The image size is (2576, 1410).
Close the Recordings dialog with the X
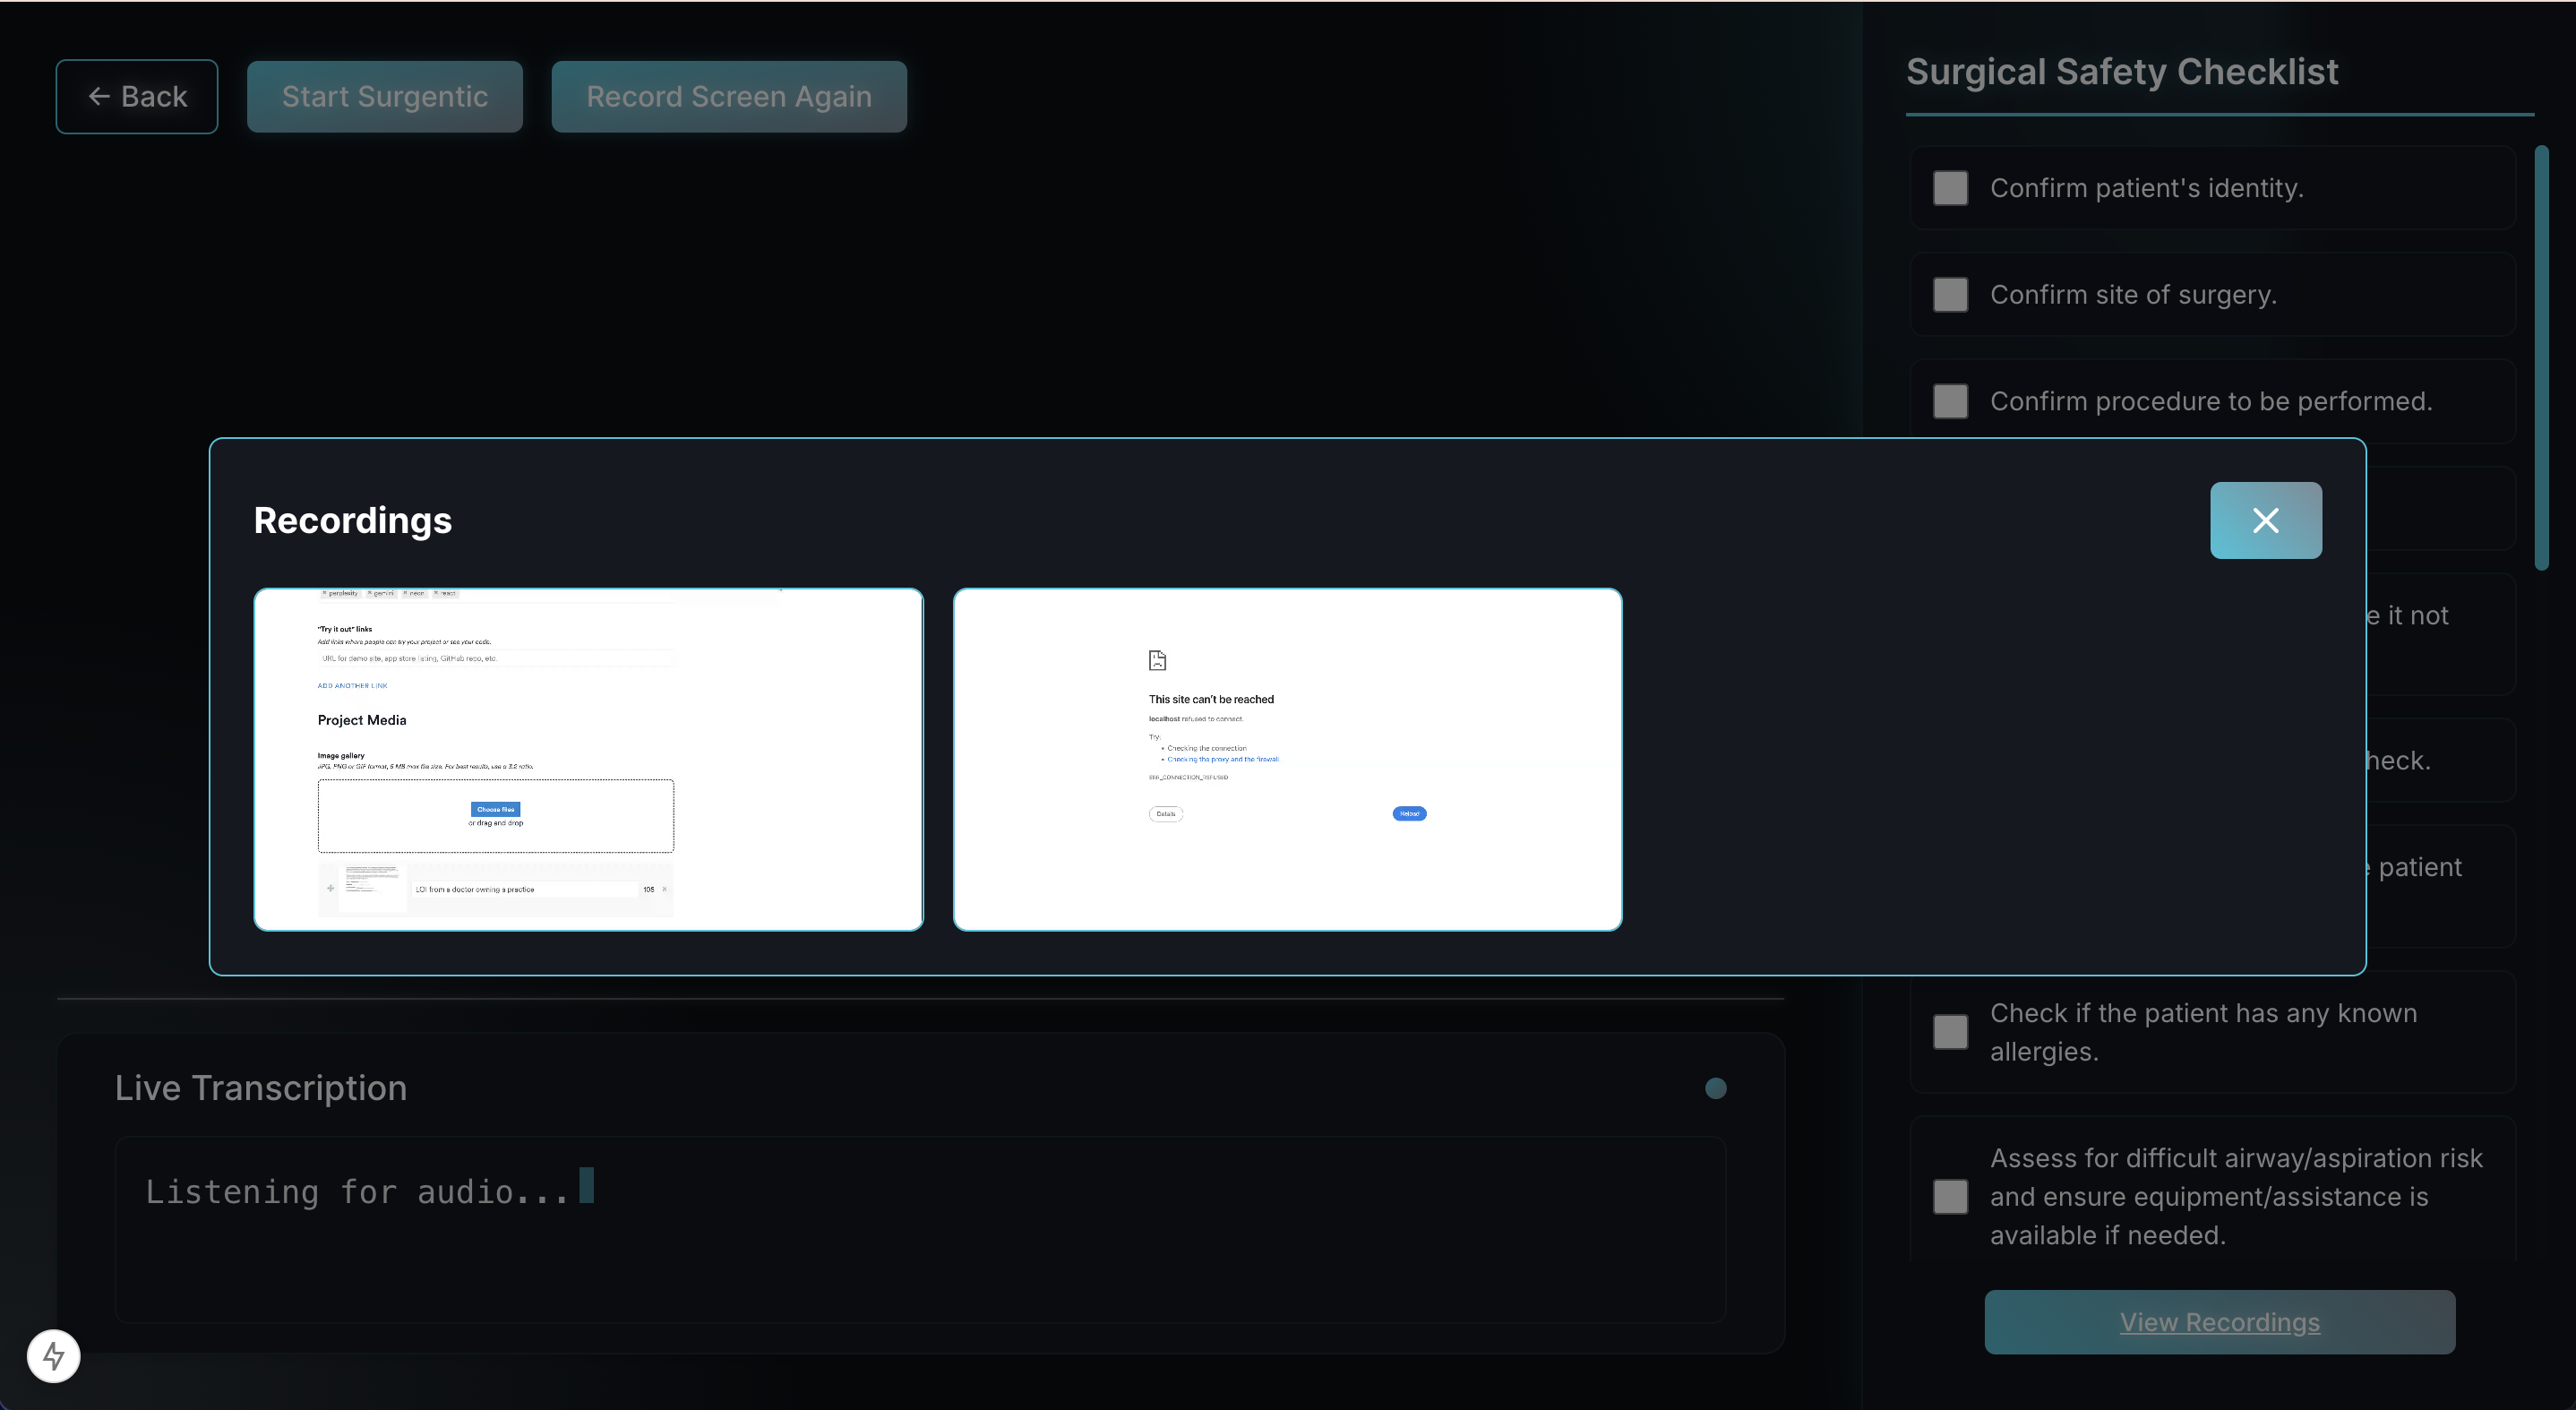[2265, 520]
